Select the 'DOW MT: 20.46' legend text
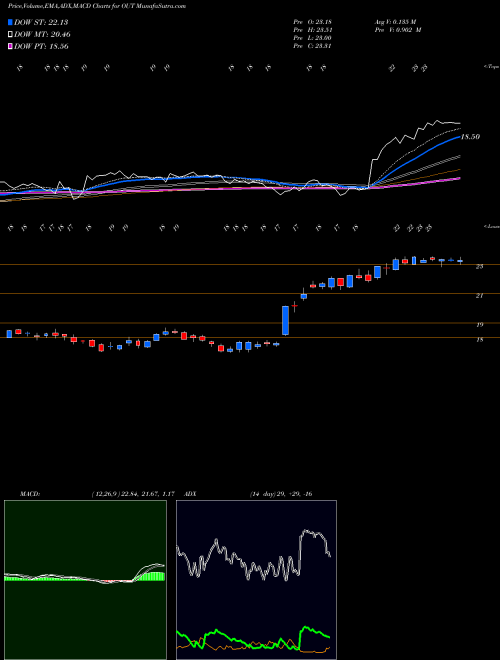500x660 pixels. [x=43, y=35]
